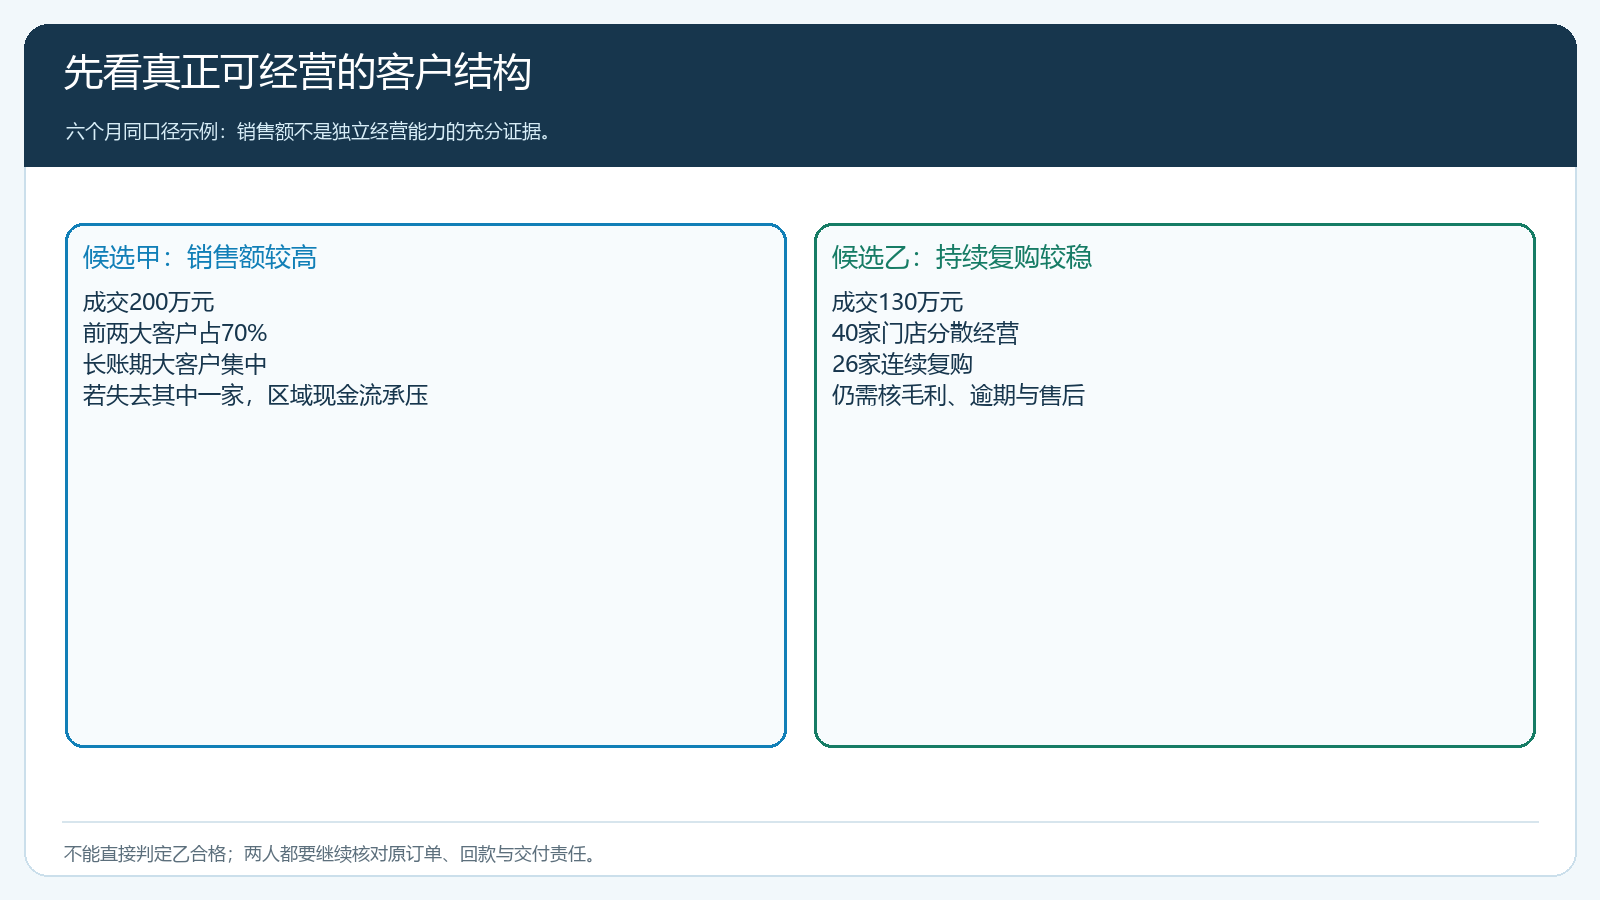Select the line 成交200万元
This screenshot has height=900, width=1600.
(149, 302)
